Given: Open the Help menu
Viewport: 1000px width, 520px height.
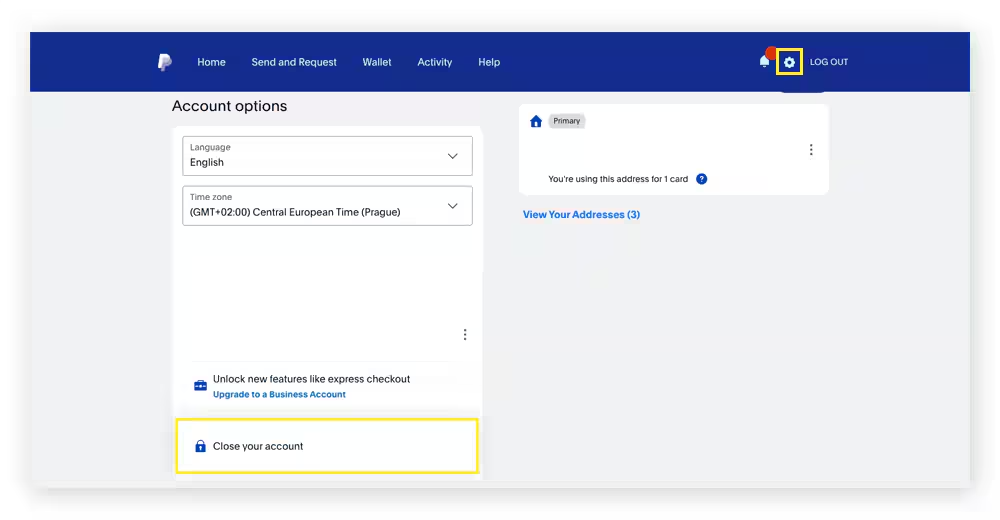Looking at the screenshot, I should point(489,62).
